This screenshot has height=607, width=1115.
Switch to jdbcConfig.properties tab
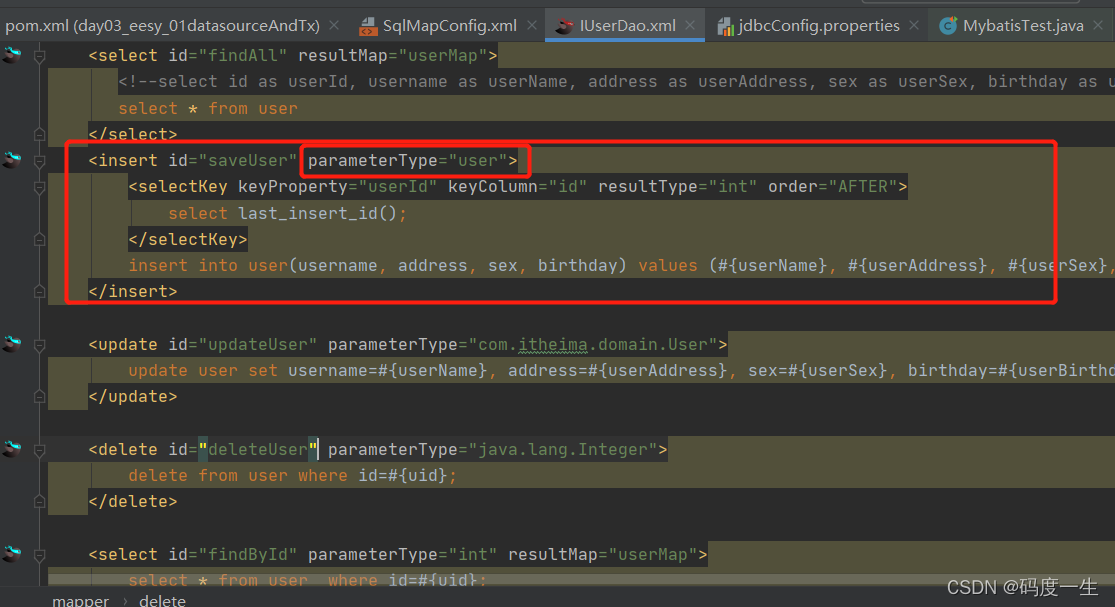coord(818,26)
